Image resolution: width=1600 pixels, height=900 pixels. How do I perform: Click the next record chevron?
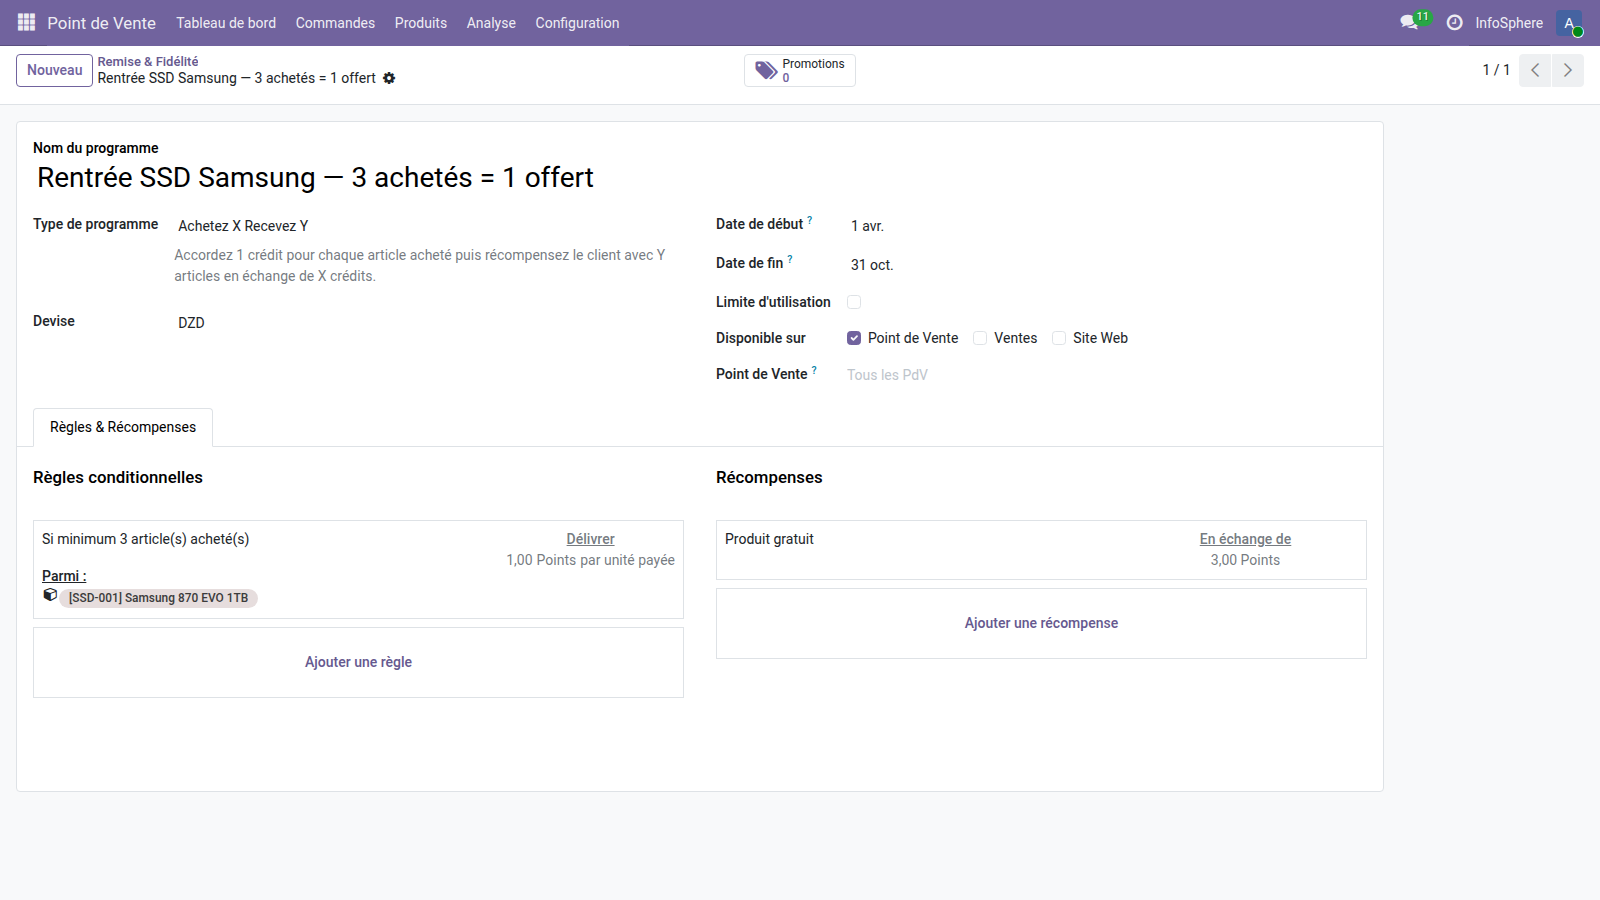coord(1567,70)
